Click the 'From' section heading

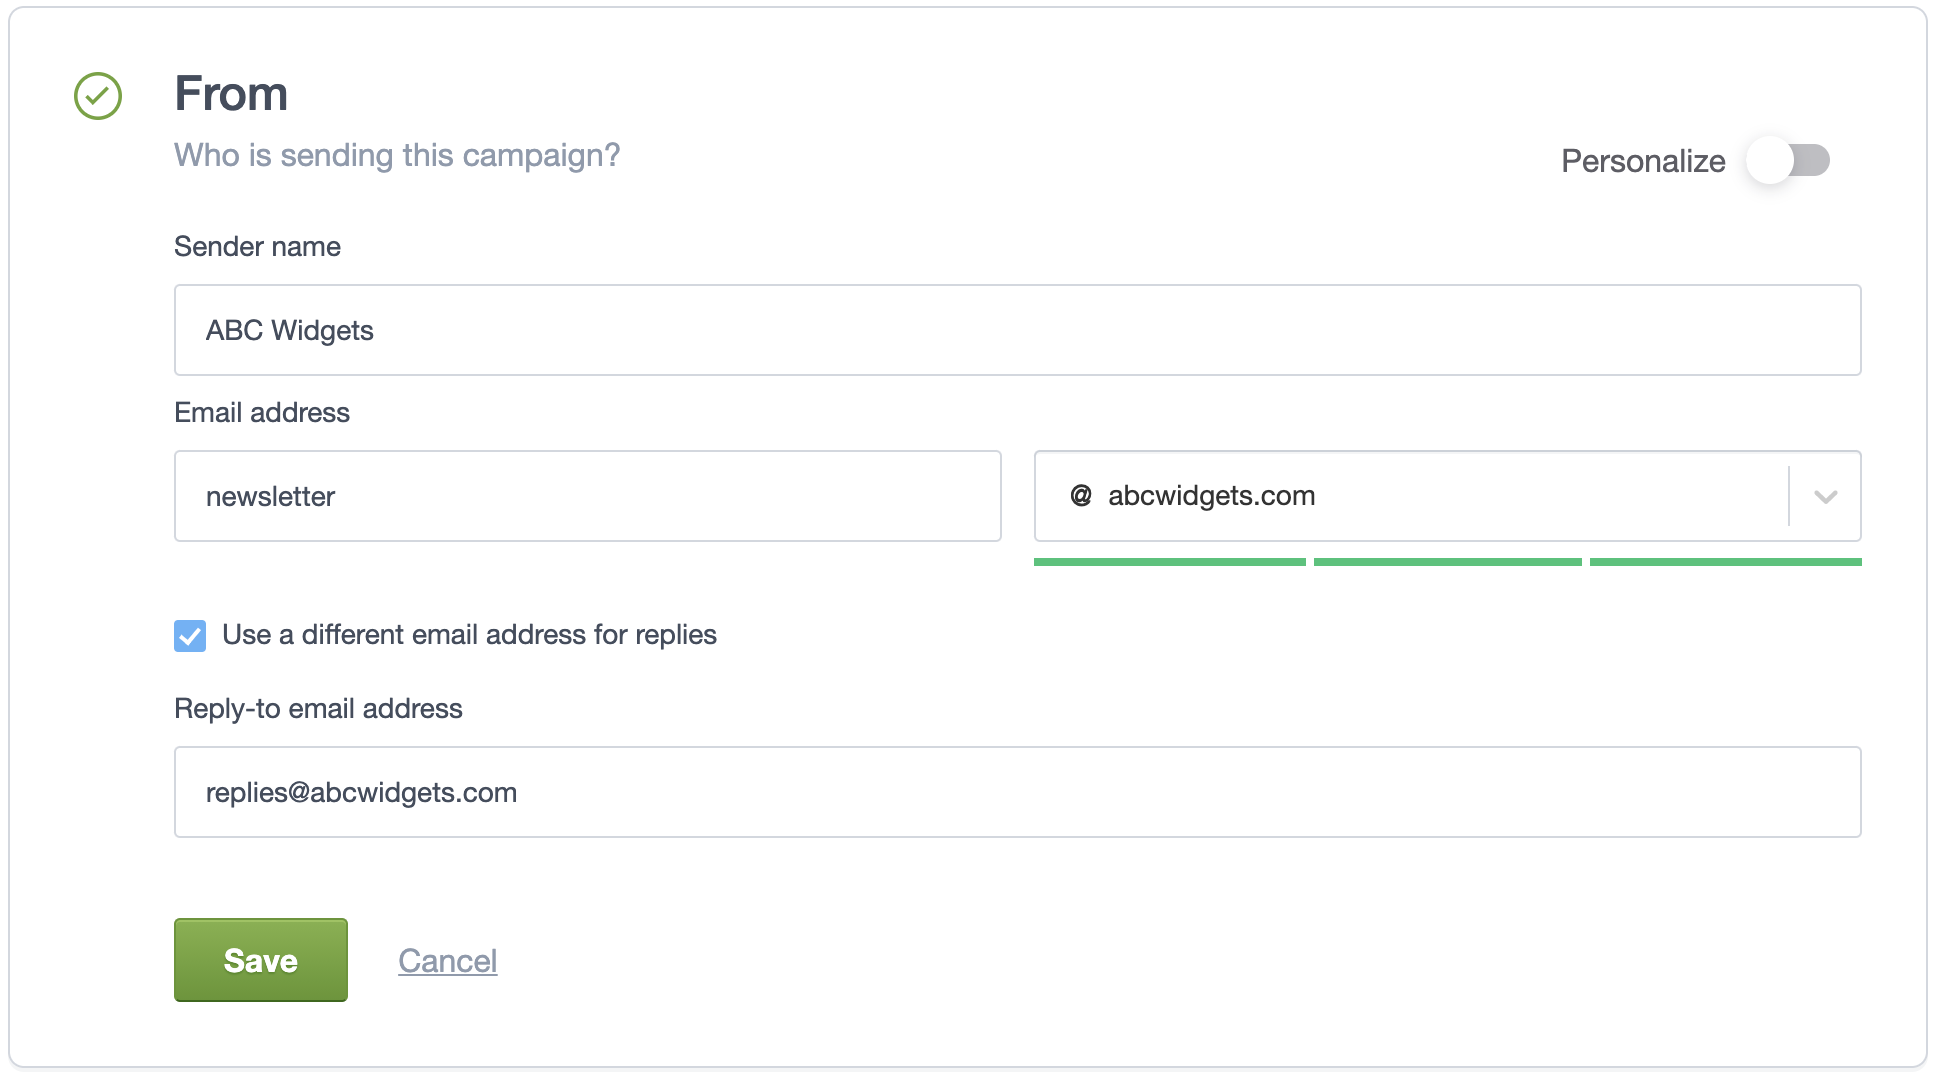click(231, 94)
